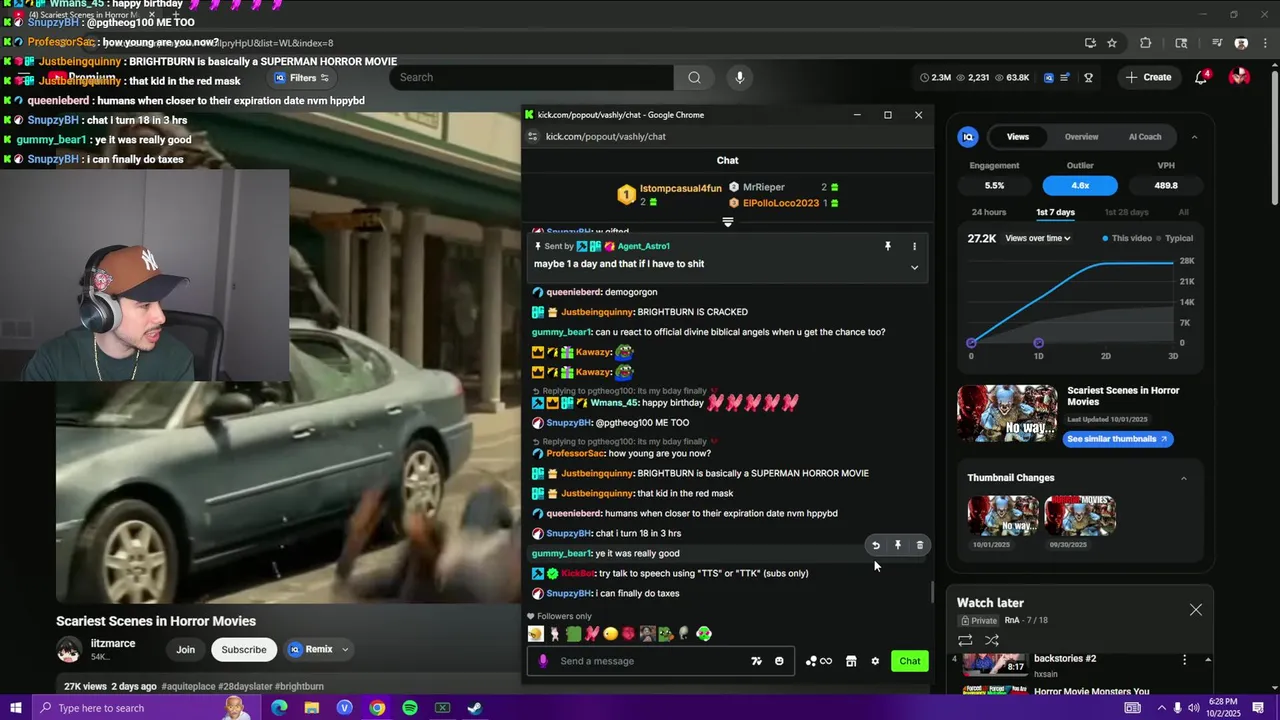Open Chrome media controls icon
1280x720 pixels.
pyautogui.click(x=1217, y=43)
